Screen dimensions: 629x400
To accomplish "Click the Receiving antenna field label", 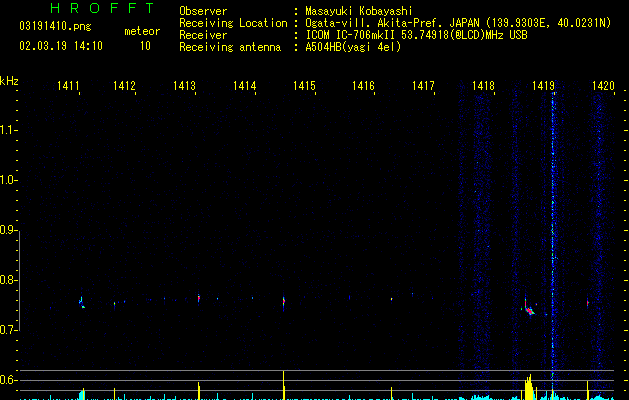I will pos(230,47).
